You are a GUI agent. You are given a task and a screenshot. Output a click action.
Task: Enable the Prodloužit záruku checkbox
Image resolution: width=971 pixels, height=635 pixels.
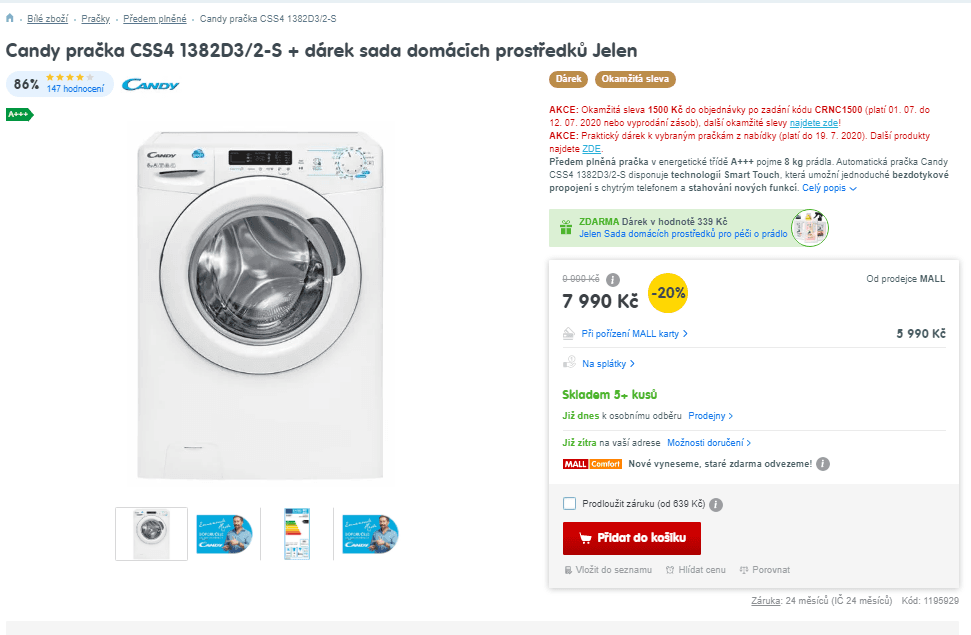[569, 504]
